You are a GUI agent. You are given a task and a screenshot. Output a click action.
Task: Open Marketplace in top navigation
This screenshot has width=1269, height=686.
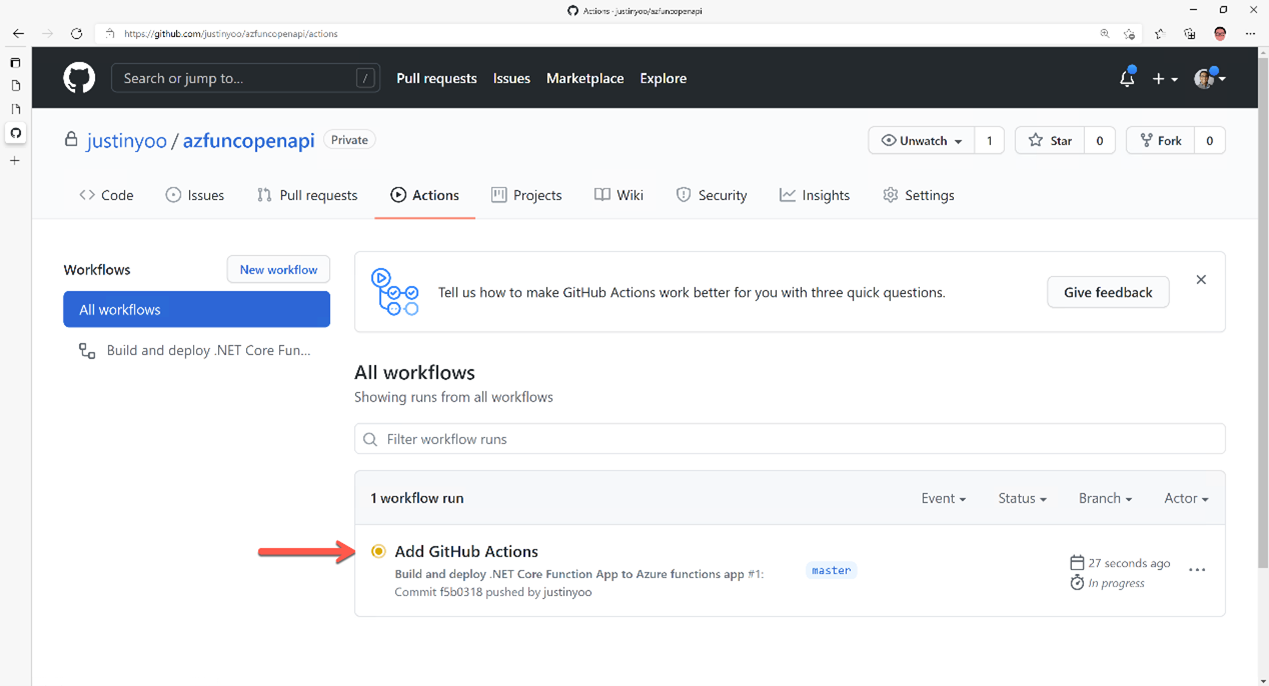tap(585, 78)
